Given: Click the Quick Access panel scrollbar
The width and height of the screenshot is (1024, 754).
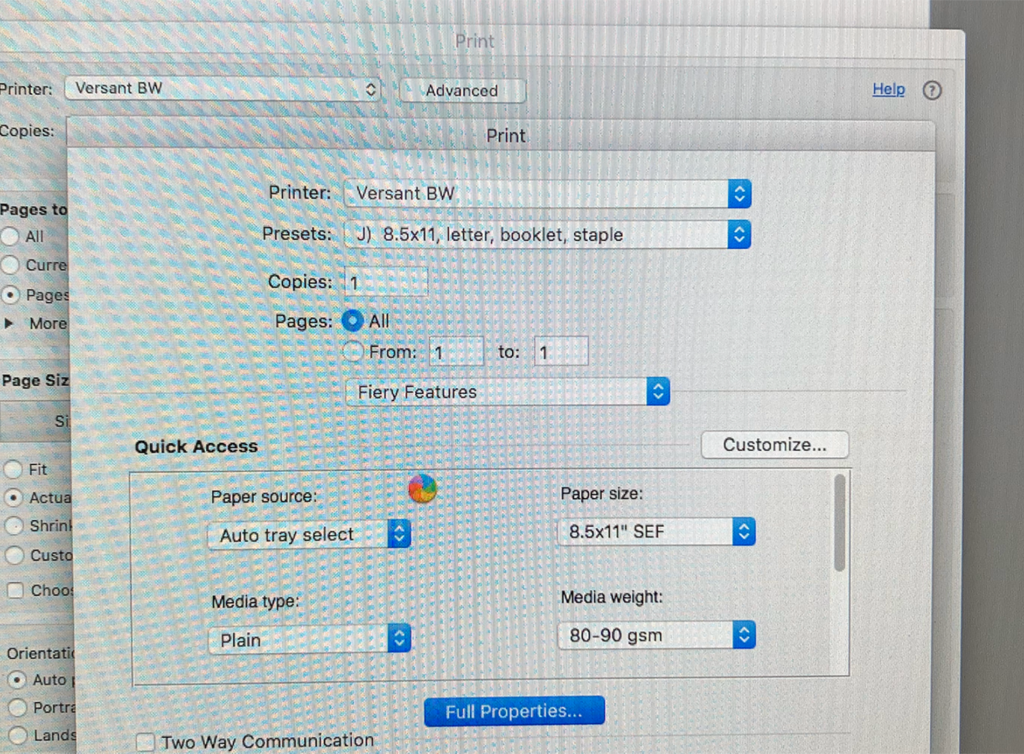Looking at the screenshot, I should [840, 523].
